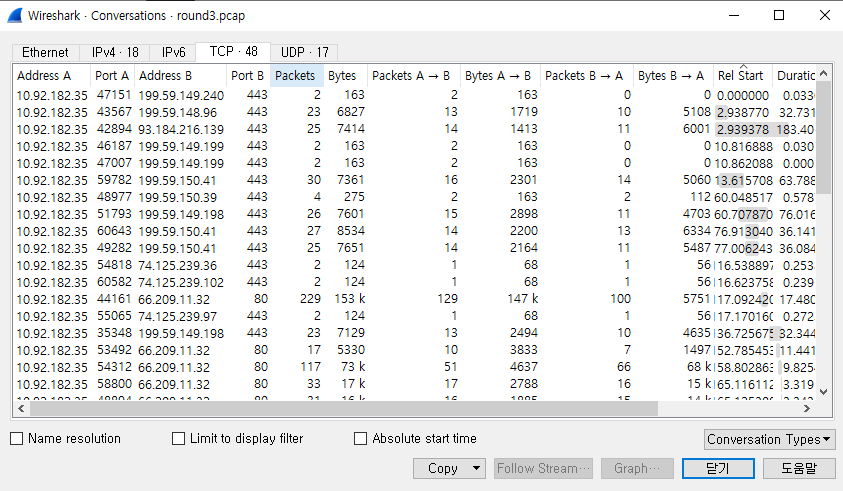Sort by the Rel Start column header
The width and height of the screenshot is (843, 491).
pyautogui.click(x=742, y=76)
